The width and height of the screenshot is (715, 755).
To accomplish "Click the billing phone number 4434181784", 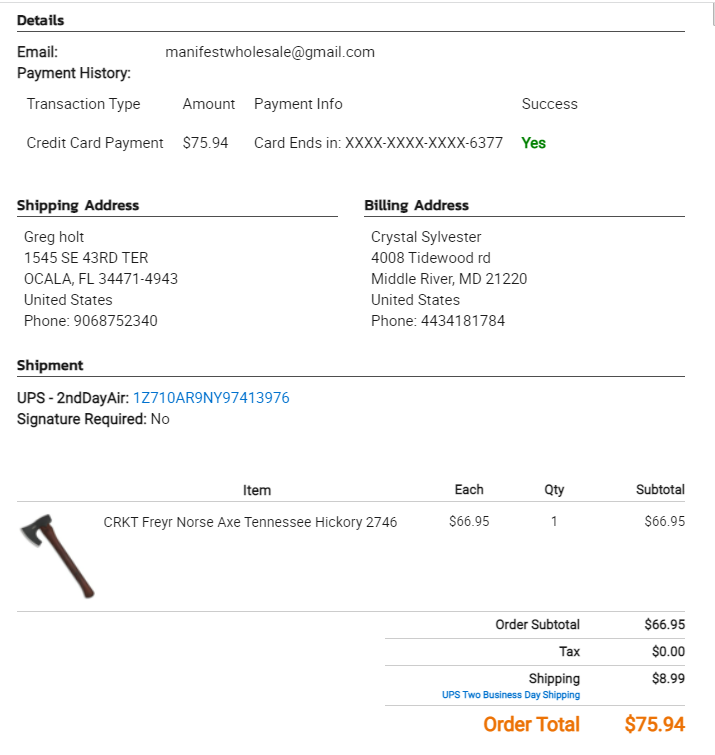I will click(463, 321).
